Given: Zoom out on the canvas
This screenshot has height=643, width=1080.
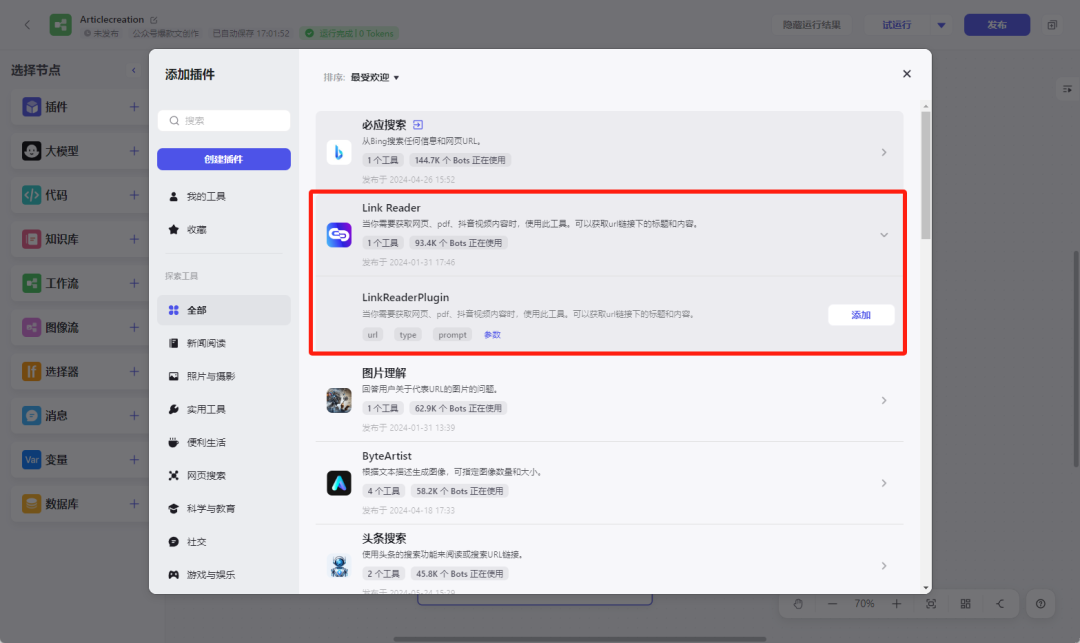Looking at the screenshot, I should click(x=832, y=604).
